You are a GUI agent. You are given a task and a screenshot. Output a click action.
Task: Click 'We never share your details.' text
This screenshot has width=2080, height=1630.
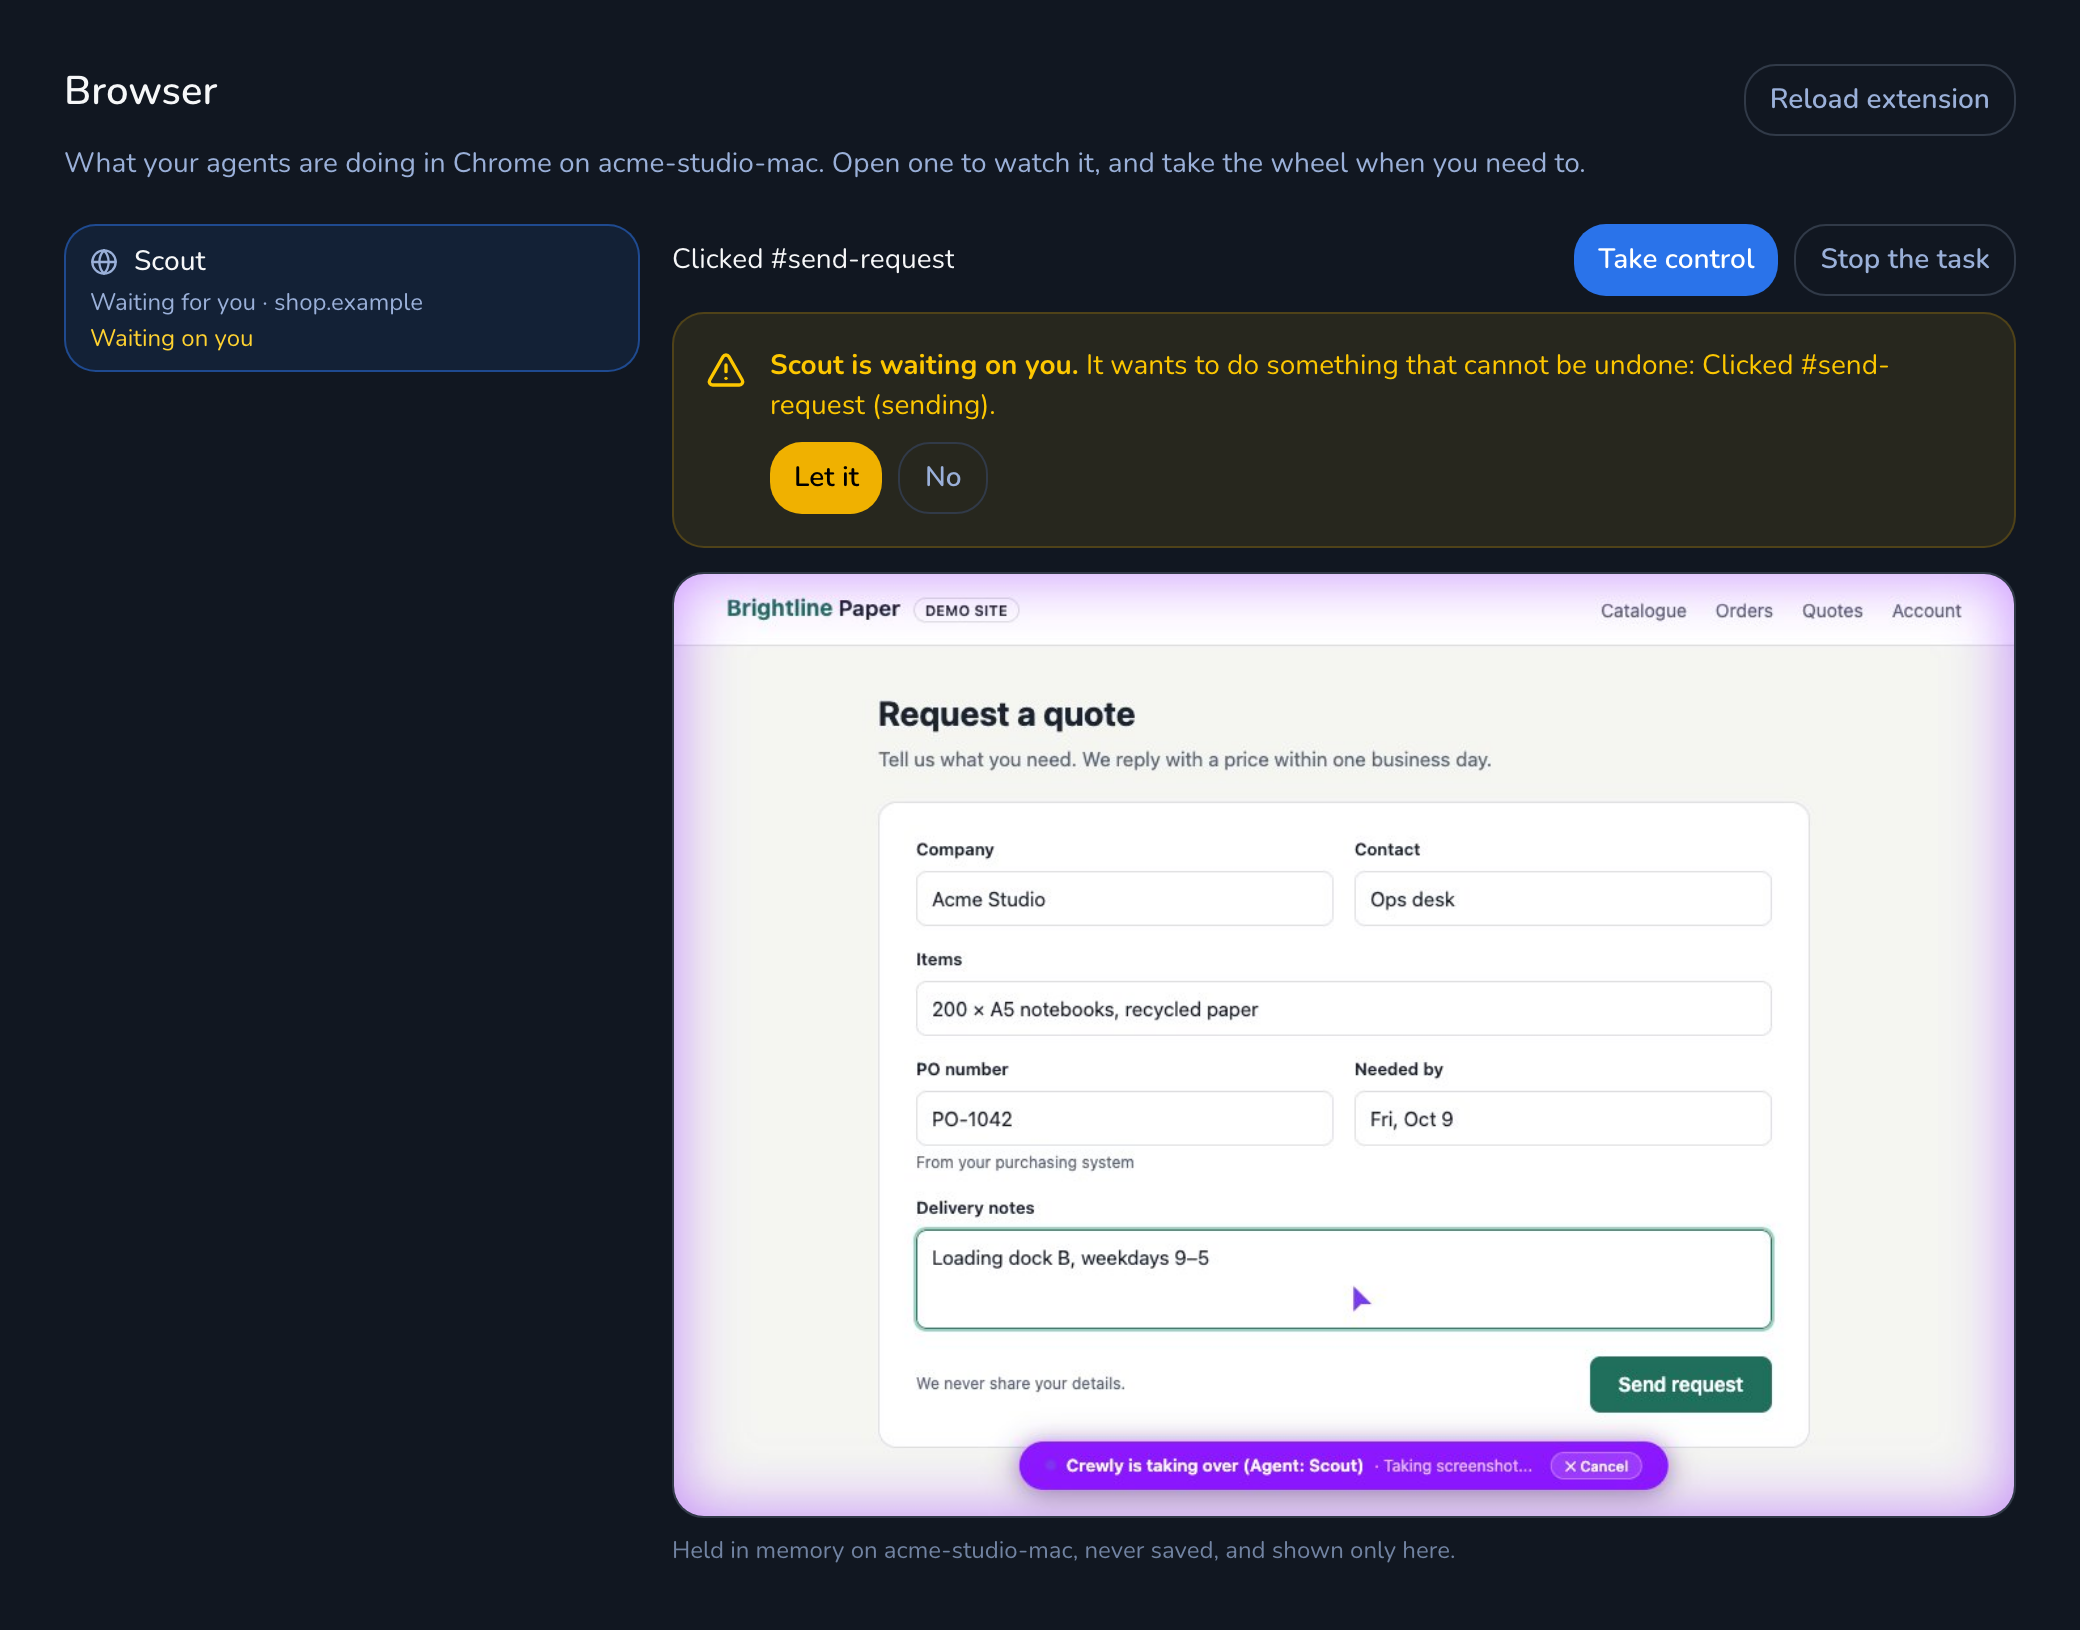[x=1020, y=1383]
